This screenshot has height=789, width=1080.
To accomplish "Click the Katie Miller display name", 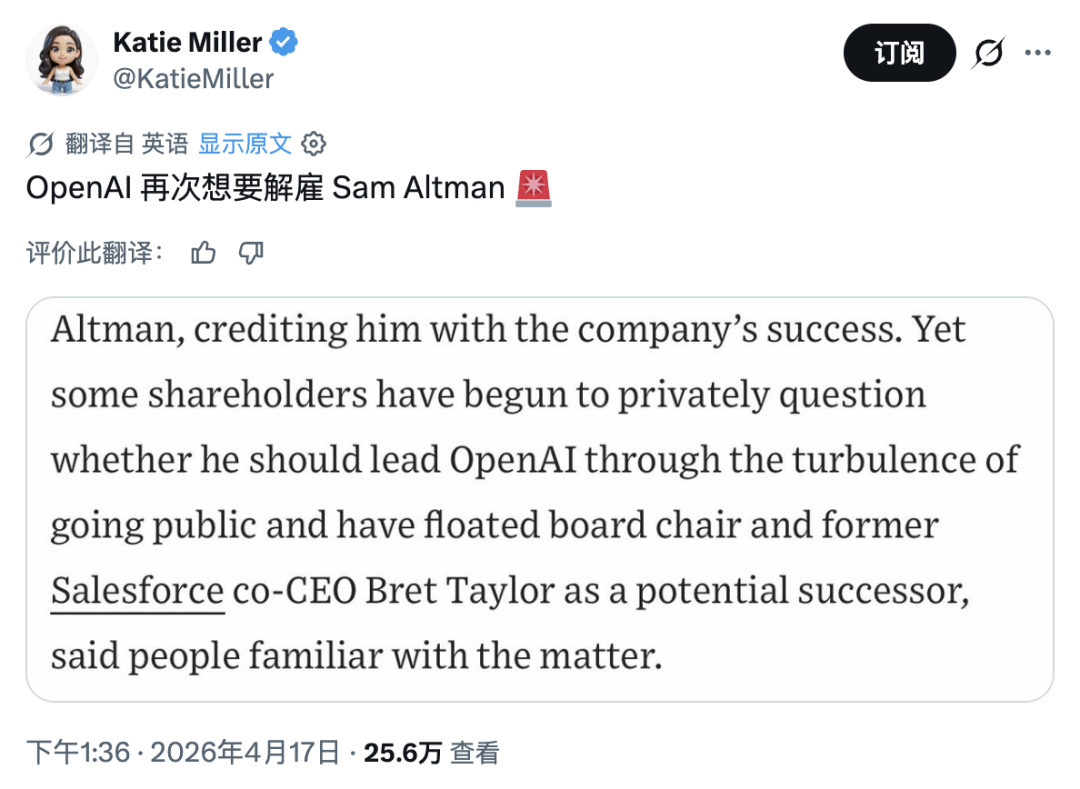I will point(187,43).
